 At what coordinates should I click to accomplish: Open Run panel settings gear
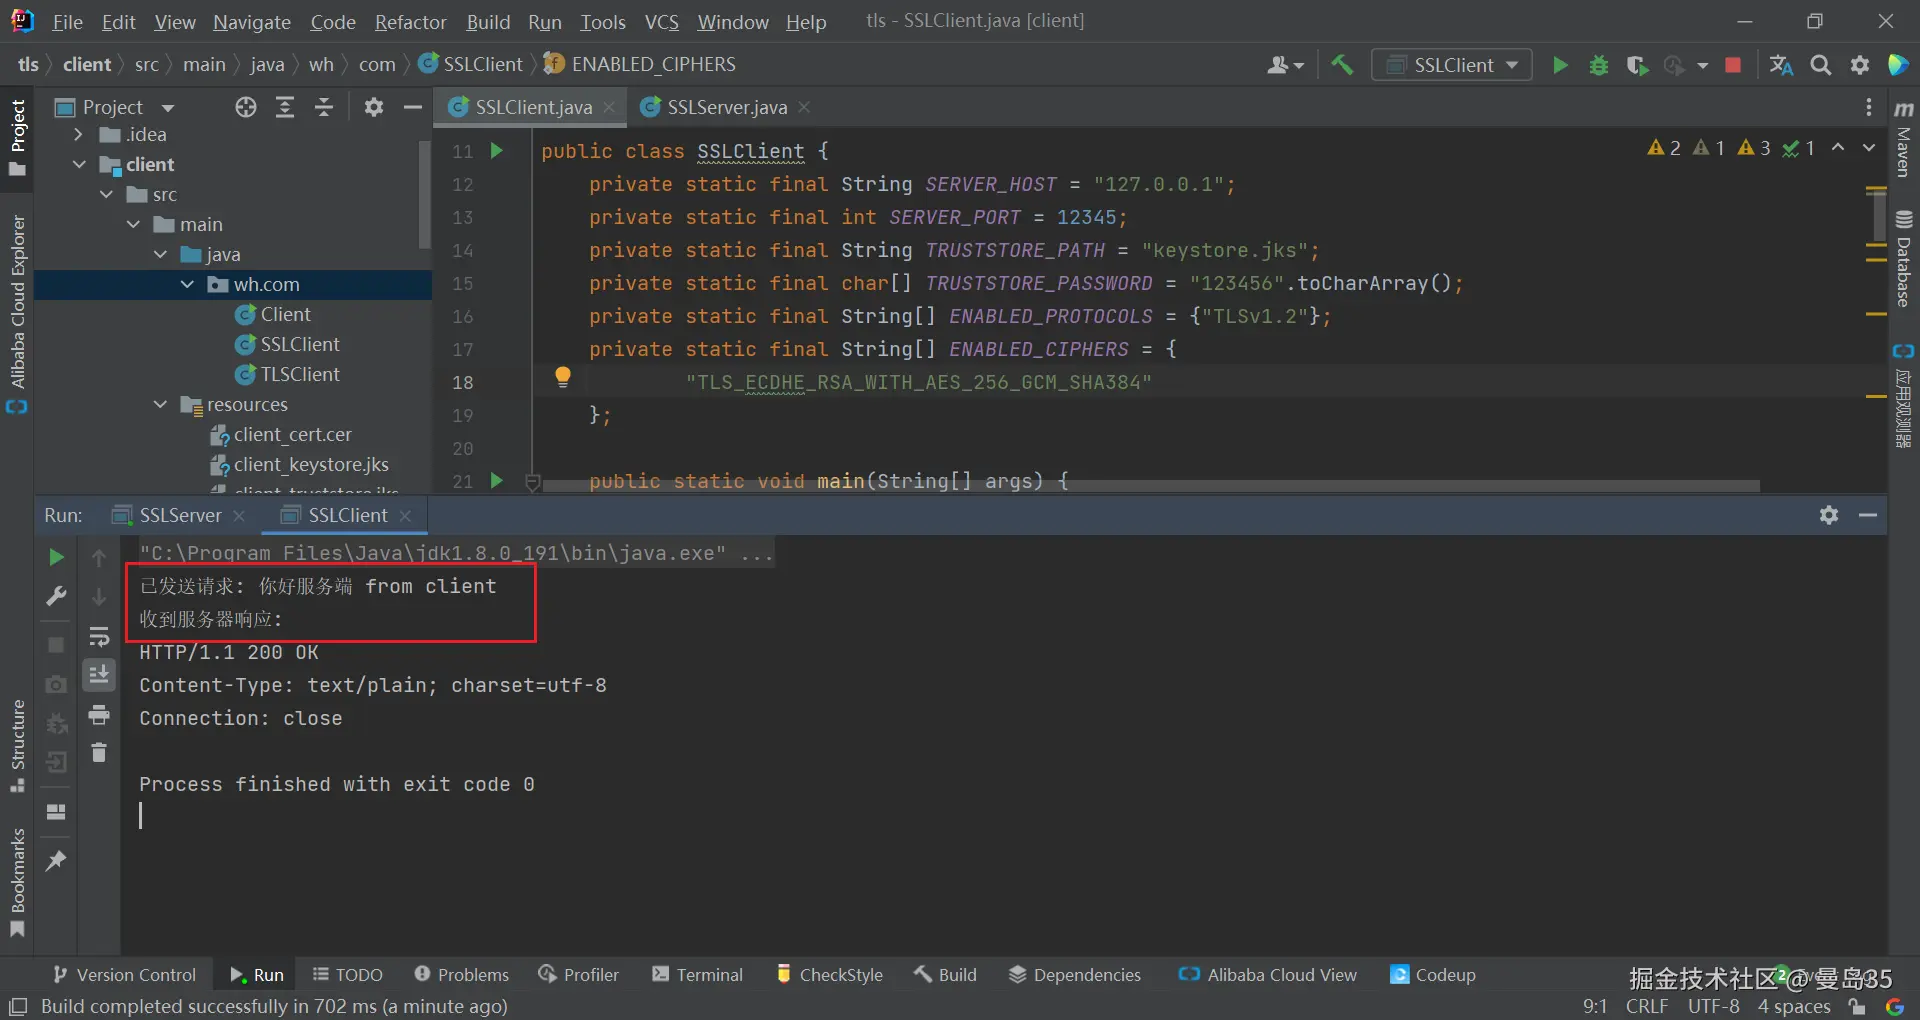click(x=1829, y=515)
